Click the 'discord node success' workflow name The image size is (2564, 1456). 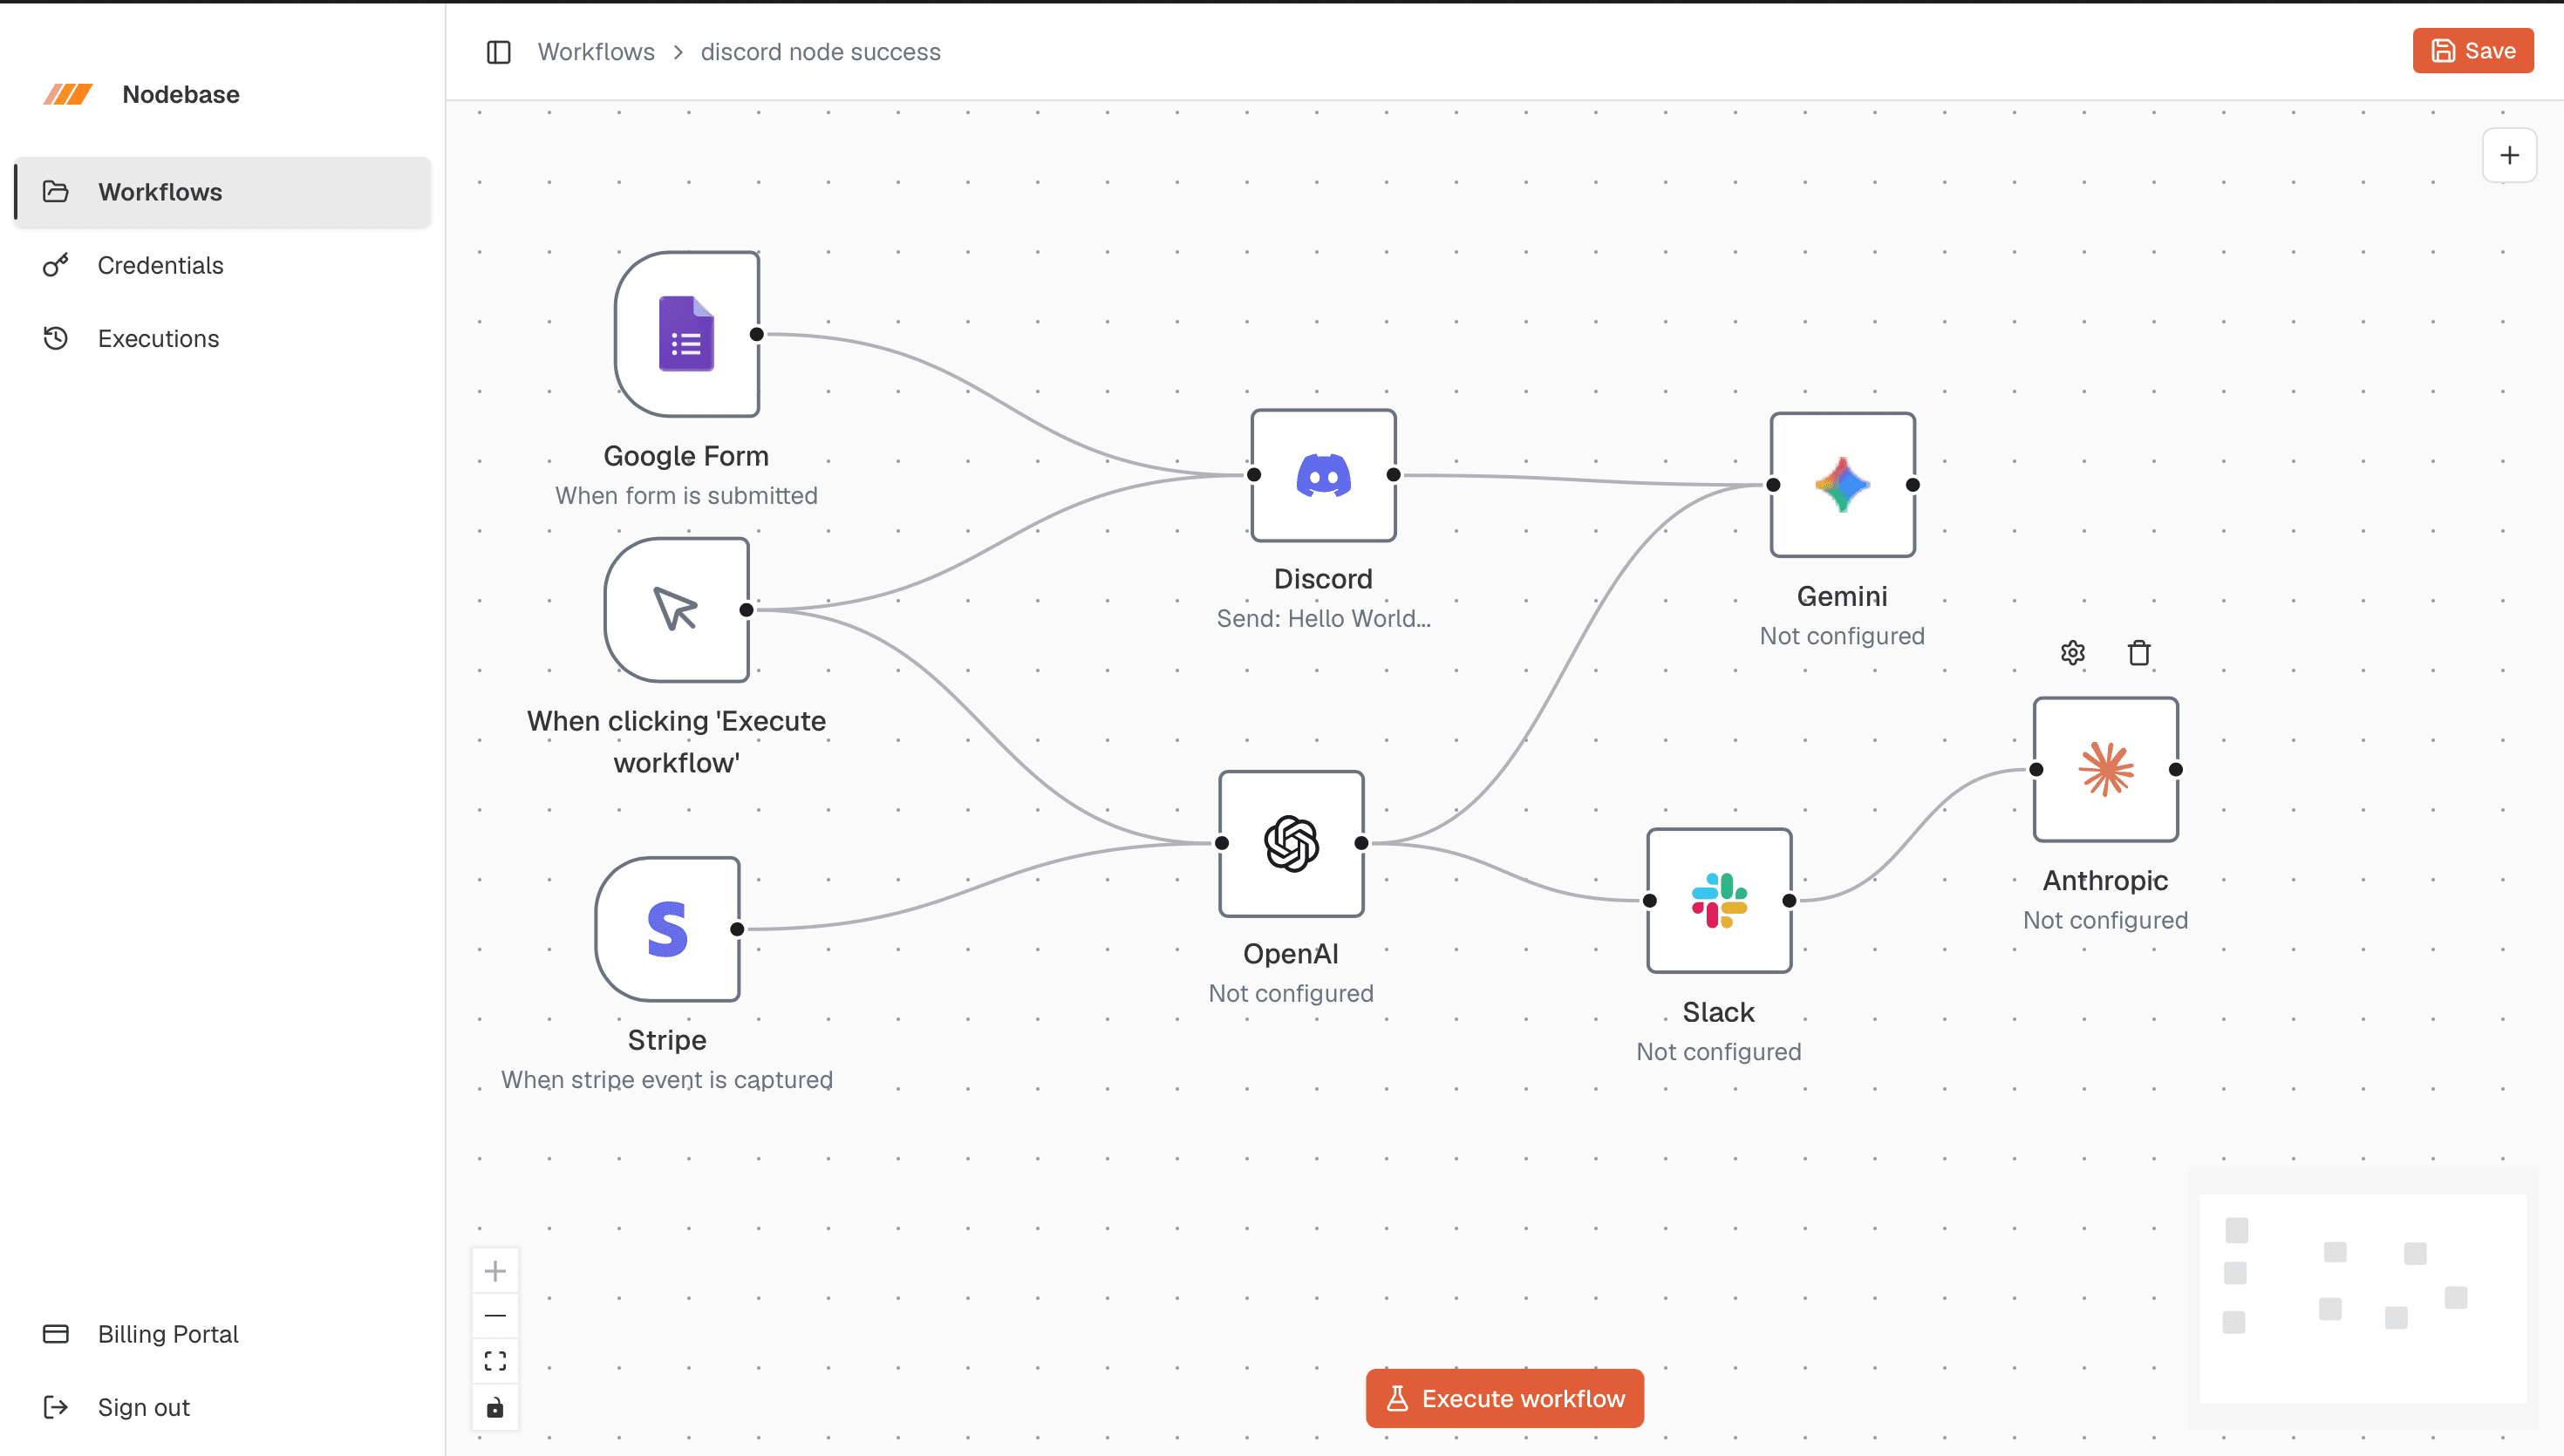(x=820, y=52)
